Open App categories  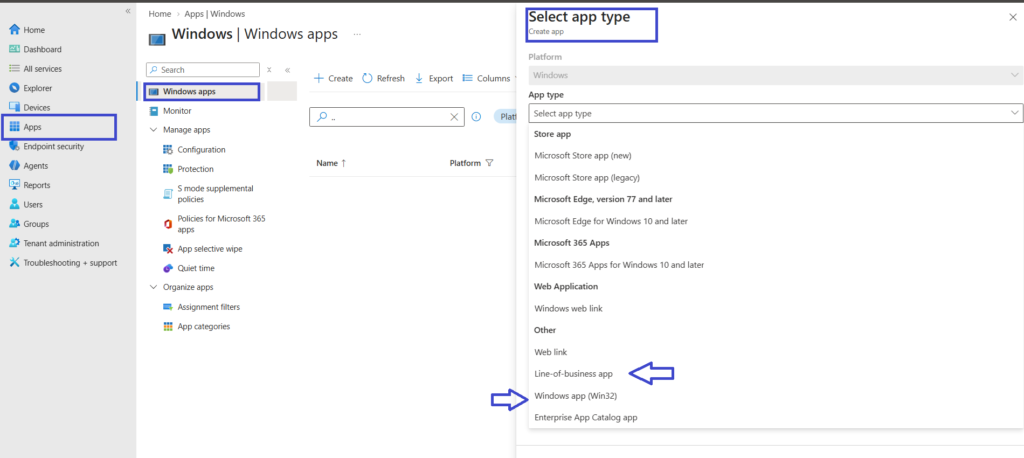click(x=204, y=327)
